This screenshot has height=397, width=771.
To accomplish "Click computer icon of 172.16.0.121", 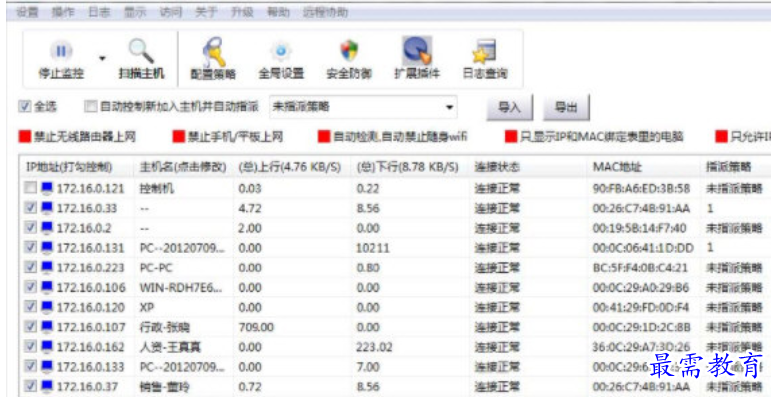I will click(47, 188).
